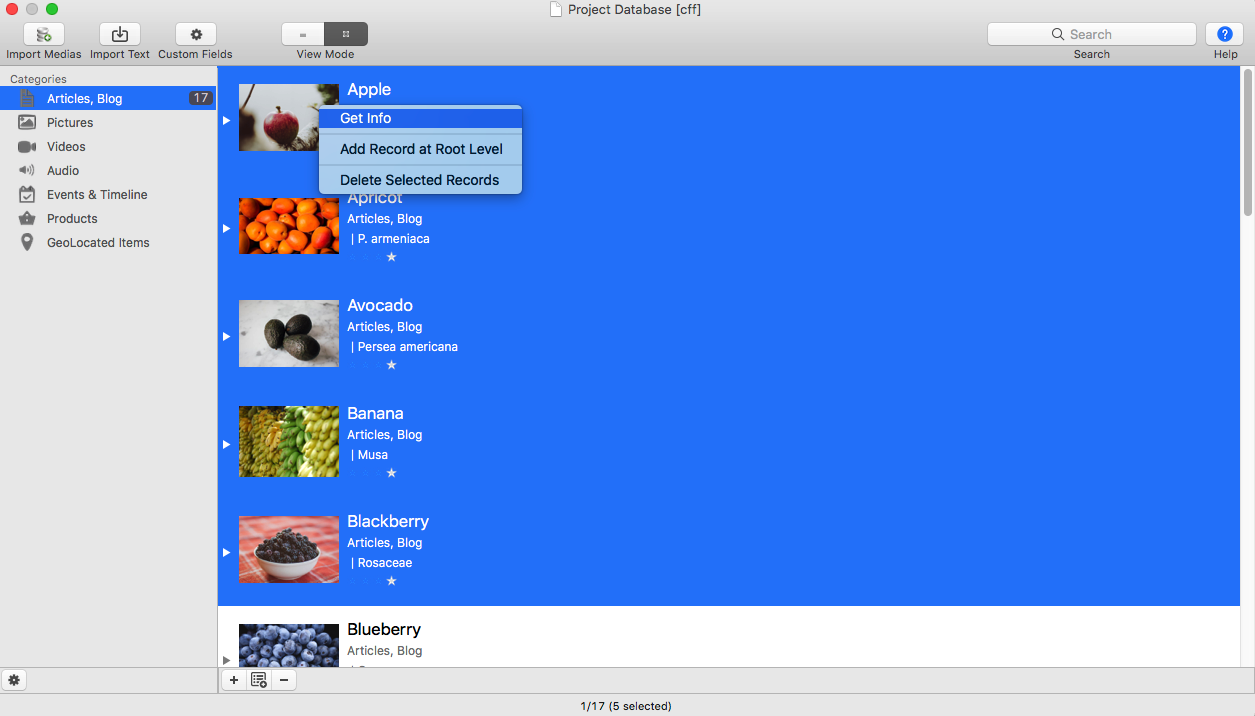Choose Delete Selected Records menu item
Screen dimensions: 1255x716
point(420,180)
